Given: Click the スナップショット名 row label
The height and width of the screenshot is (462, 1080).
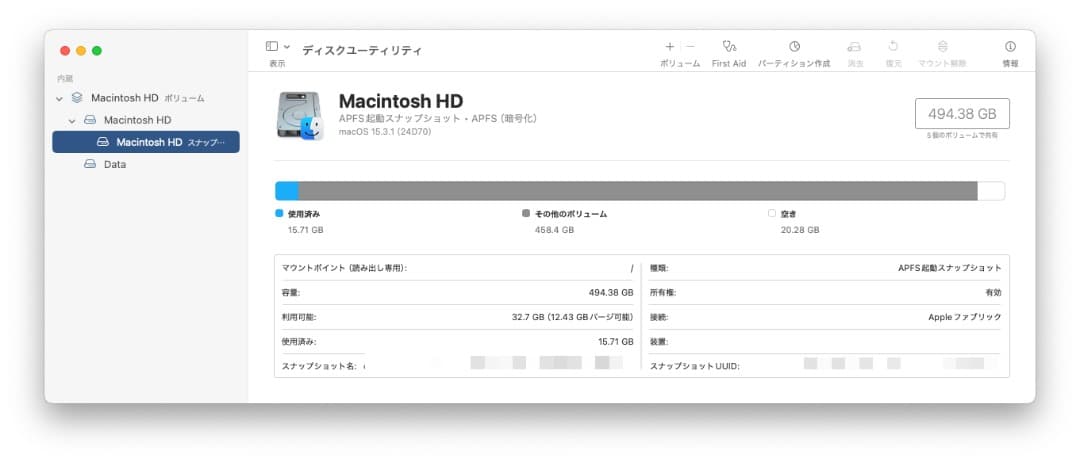Looking at the screenshot, I should tap(319, 366).
